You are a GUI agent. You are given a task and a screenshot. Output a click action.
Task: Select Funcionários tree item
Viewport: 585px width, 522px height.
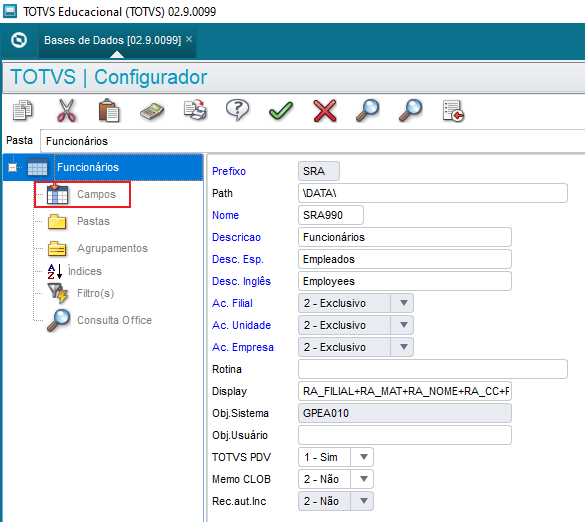88,167
